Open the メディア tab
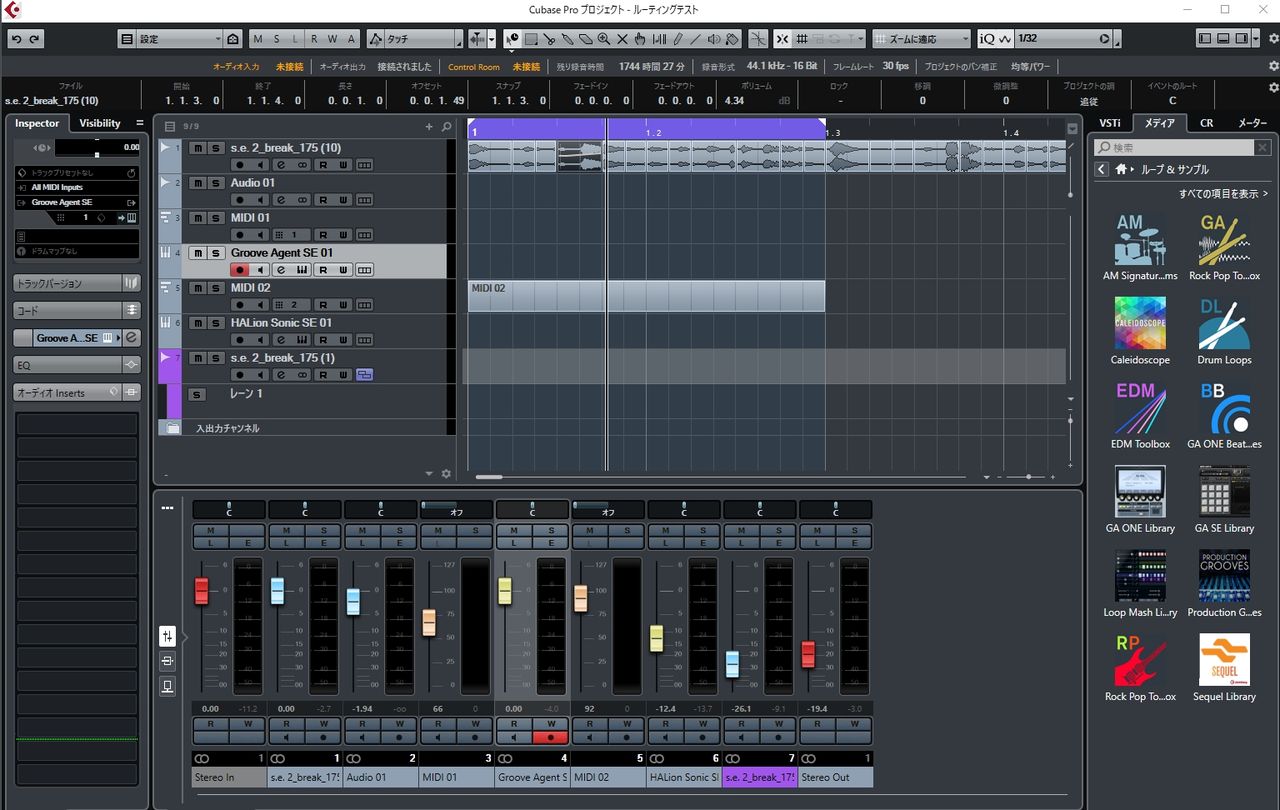Viewport: 1280px width, 810px height. click(x=1160, y=123)
